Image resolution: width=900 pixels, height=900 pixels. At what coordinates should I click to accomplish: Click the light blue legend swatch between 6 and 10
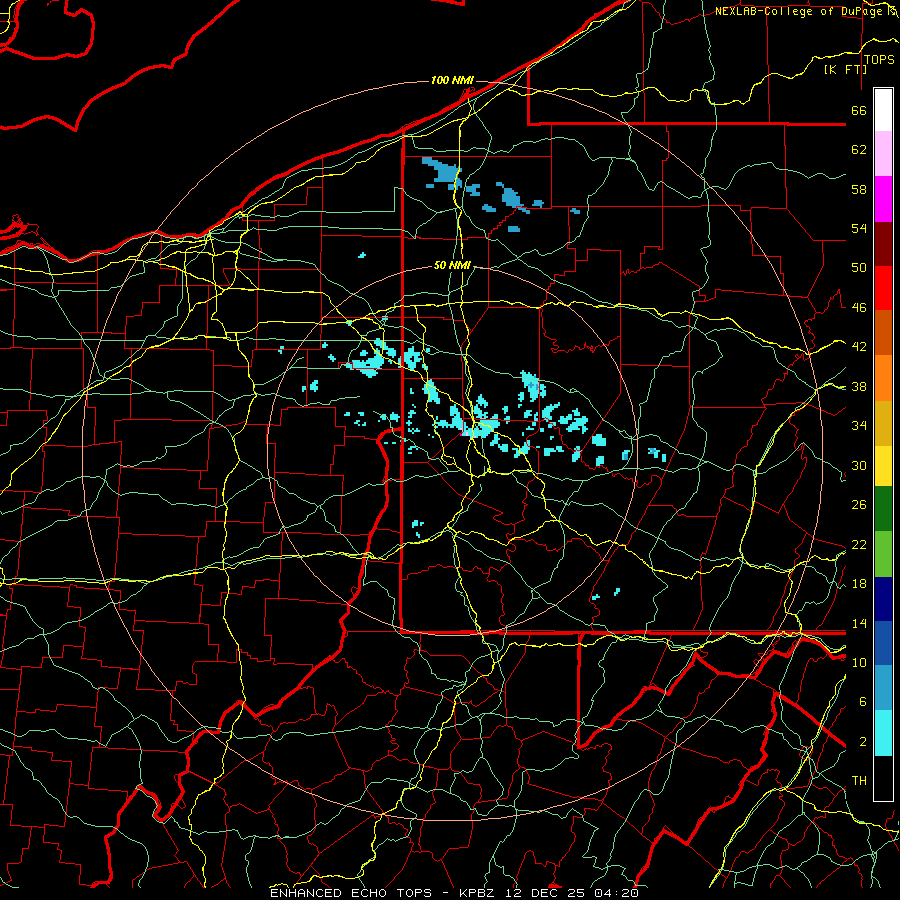pos(883,688)
